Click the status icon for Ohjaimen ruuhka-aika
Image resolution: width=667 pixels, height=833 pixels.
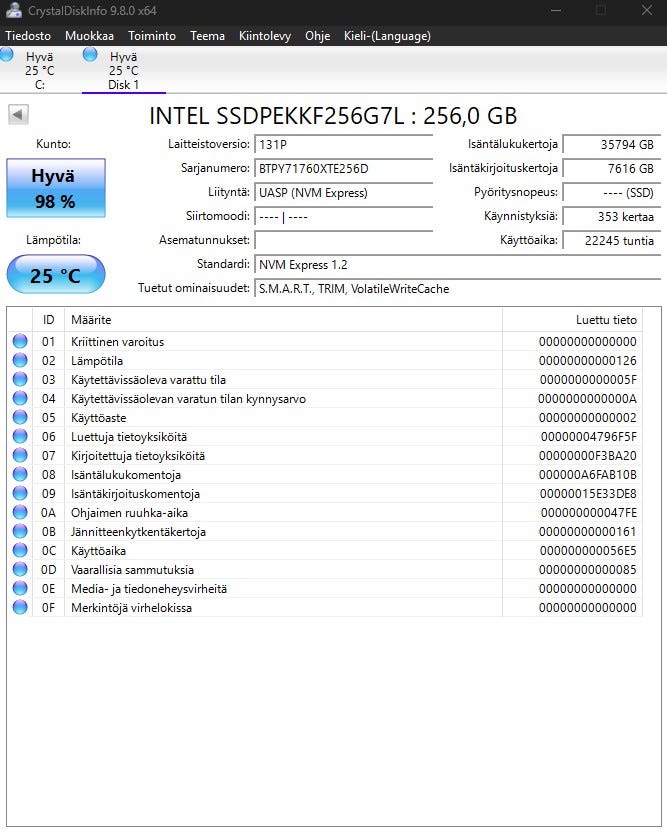pos(20,512)
